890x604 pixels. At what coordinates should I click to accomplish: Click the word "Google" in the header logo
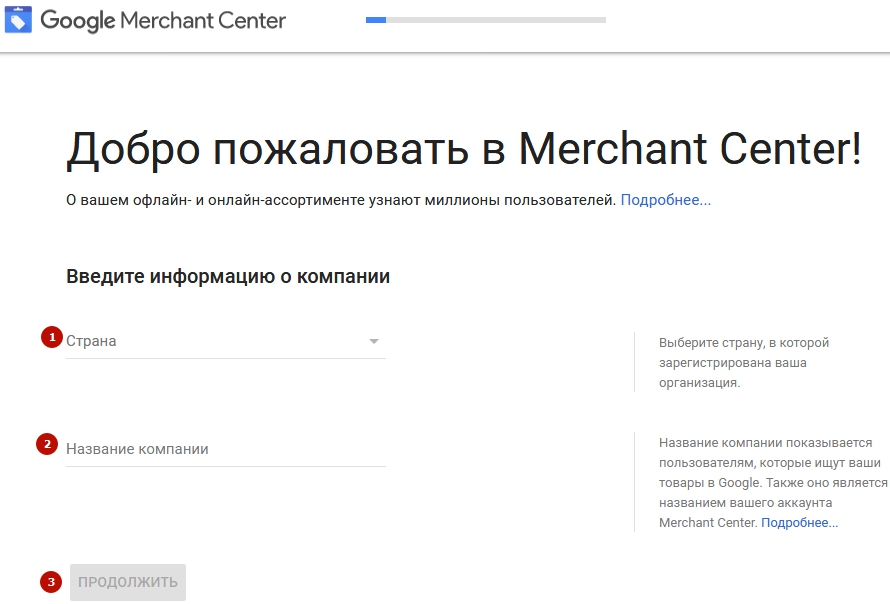click(x=78, y=21)
